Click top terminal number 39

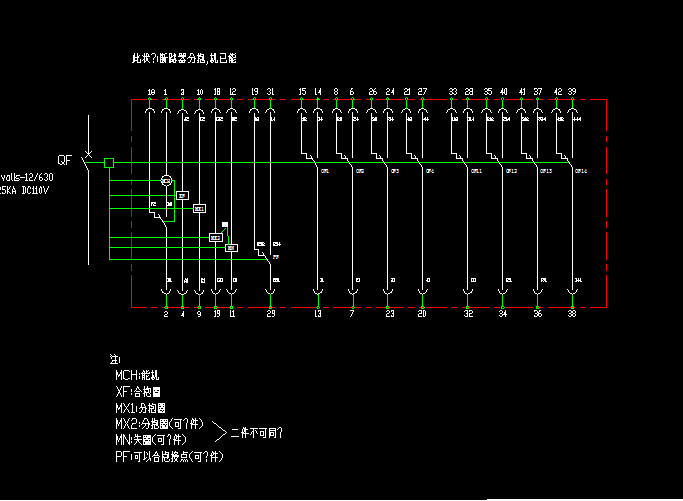click(x=572, y=91)
